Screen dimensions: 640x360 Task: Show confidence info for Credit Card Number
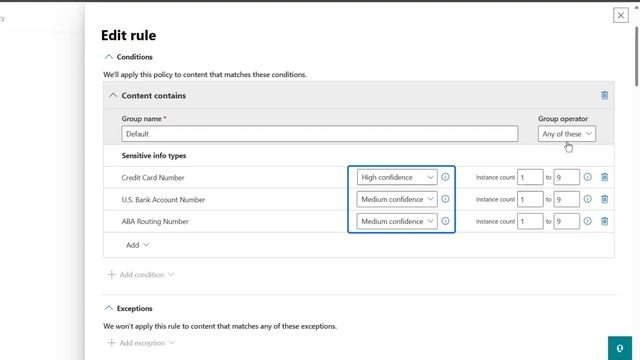point(445,177)
